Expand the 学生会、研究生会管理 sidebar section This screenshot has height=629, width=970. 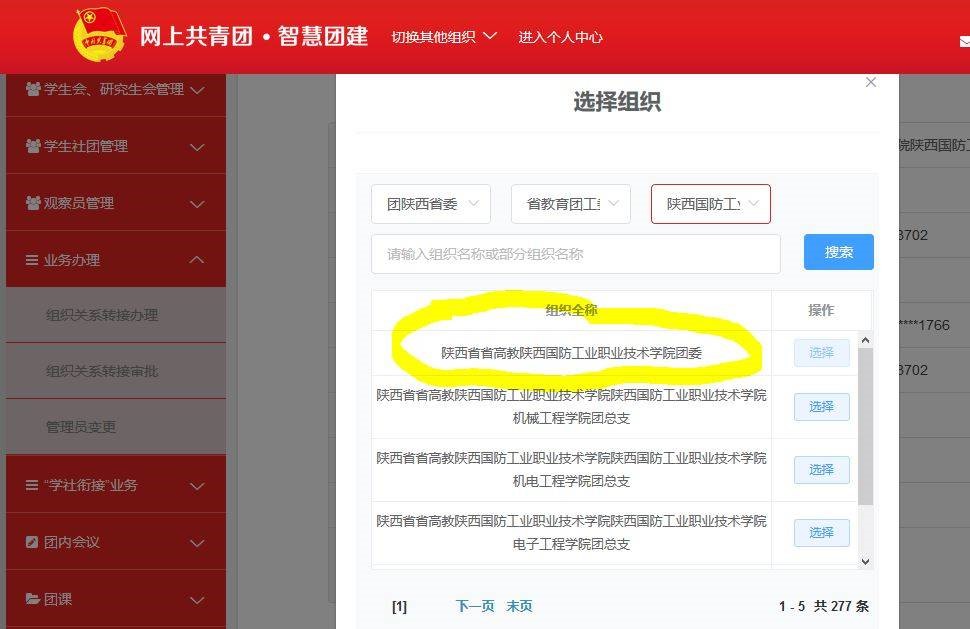pyautogui.click(x=115, y=90)
